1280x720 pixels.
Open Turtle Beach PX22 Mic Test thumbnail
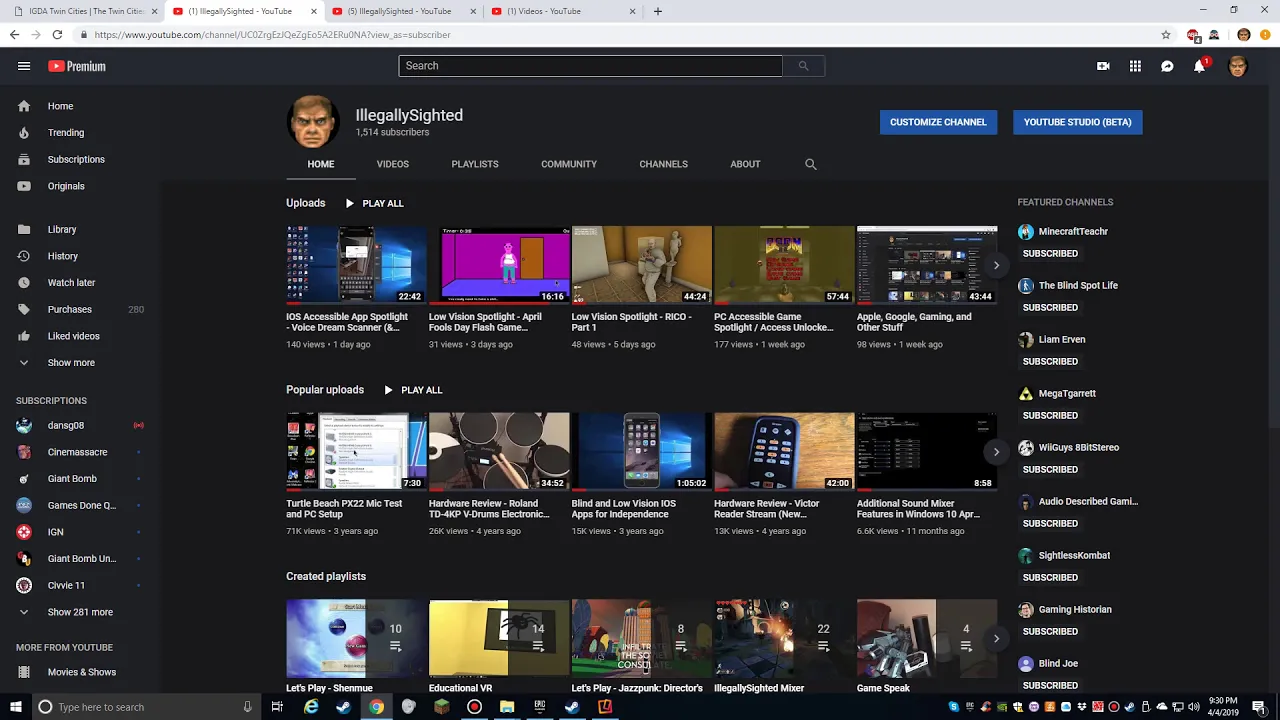click(x=356, y=452)
